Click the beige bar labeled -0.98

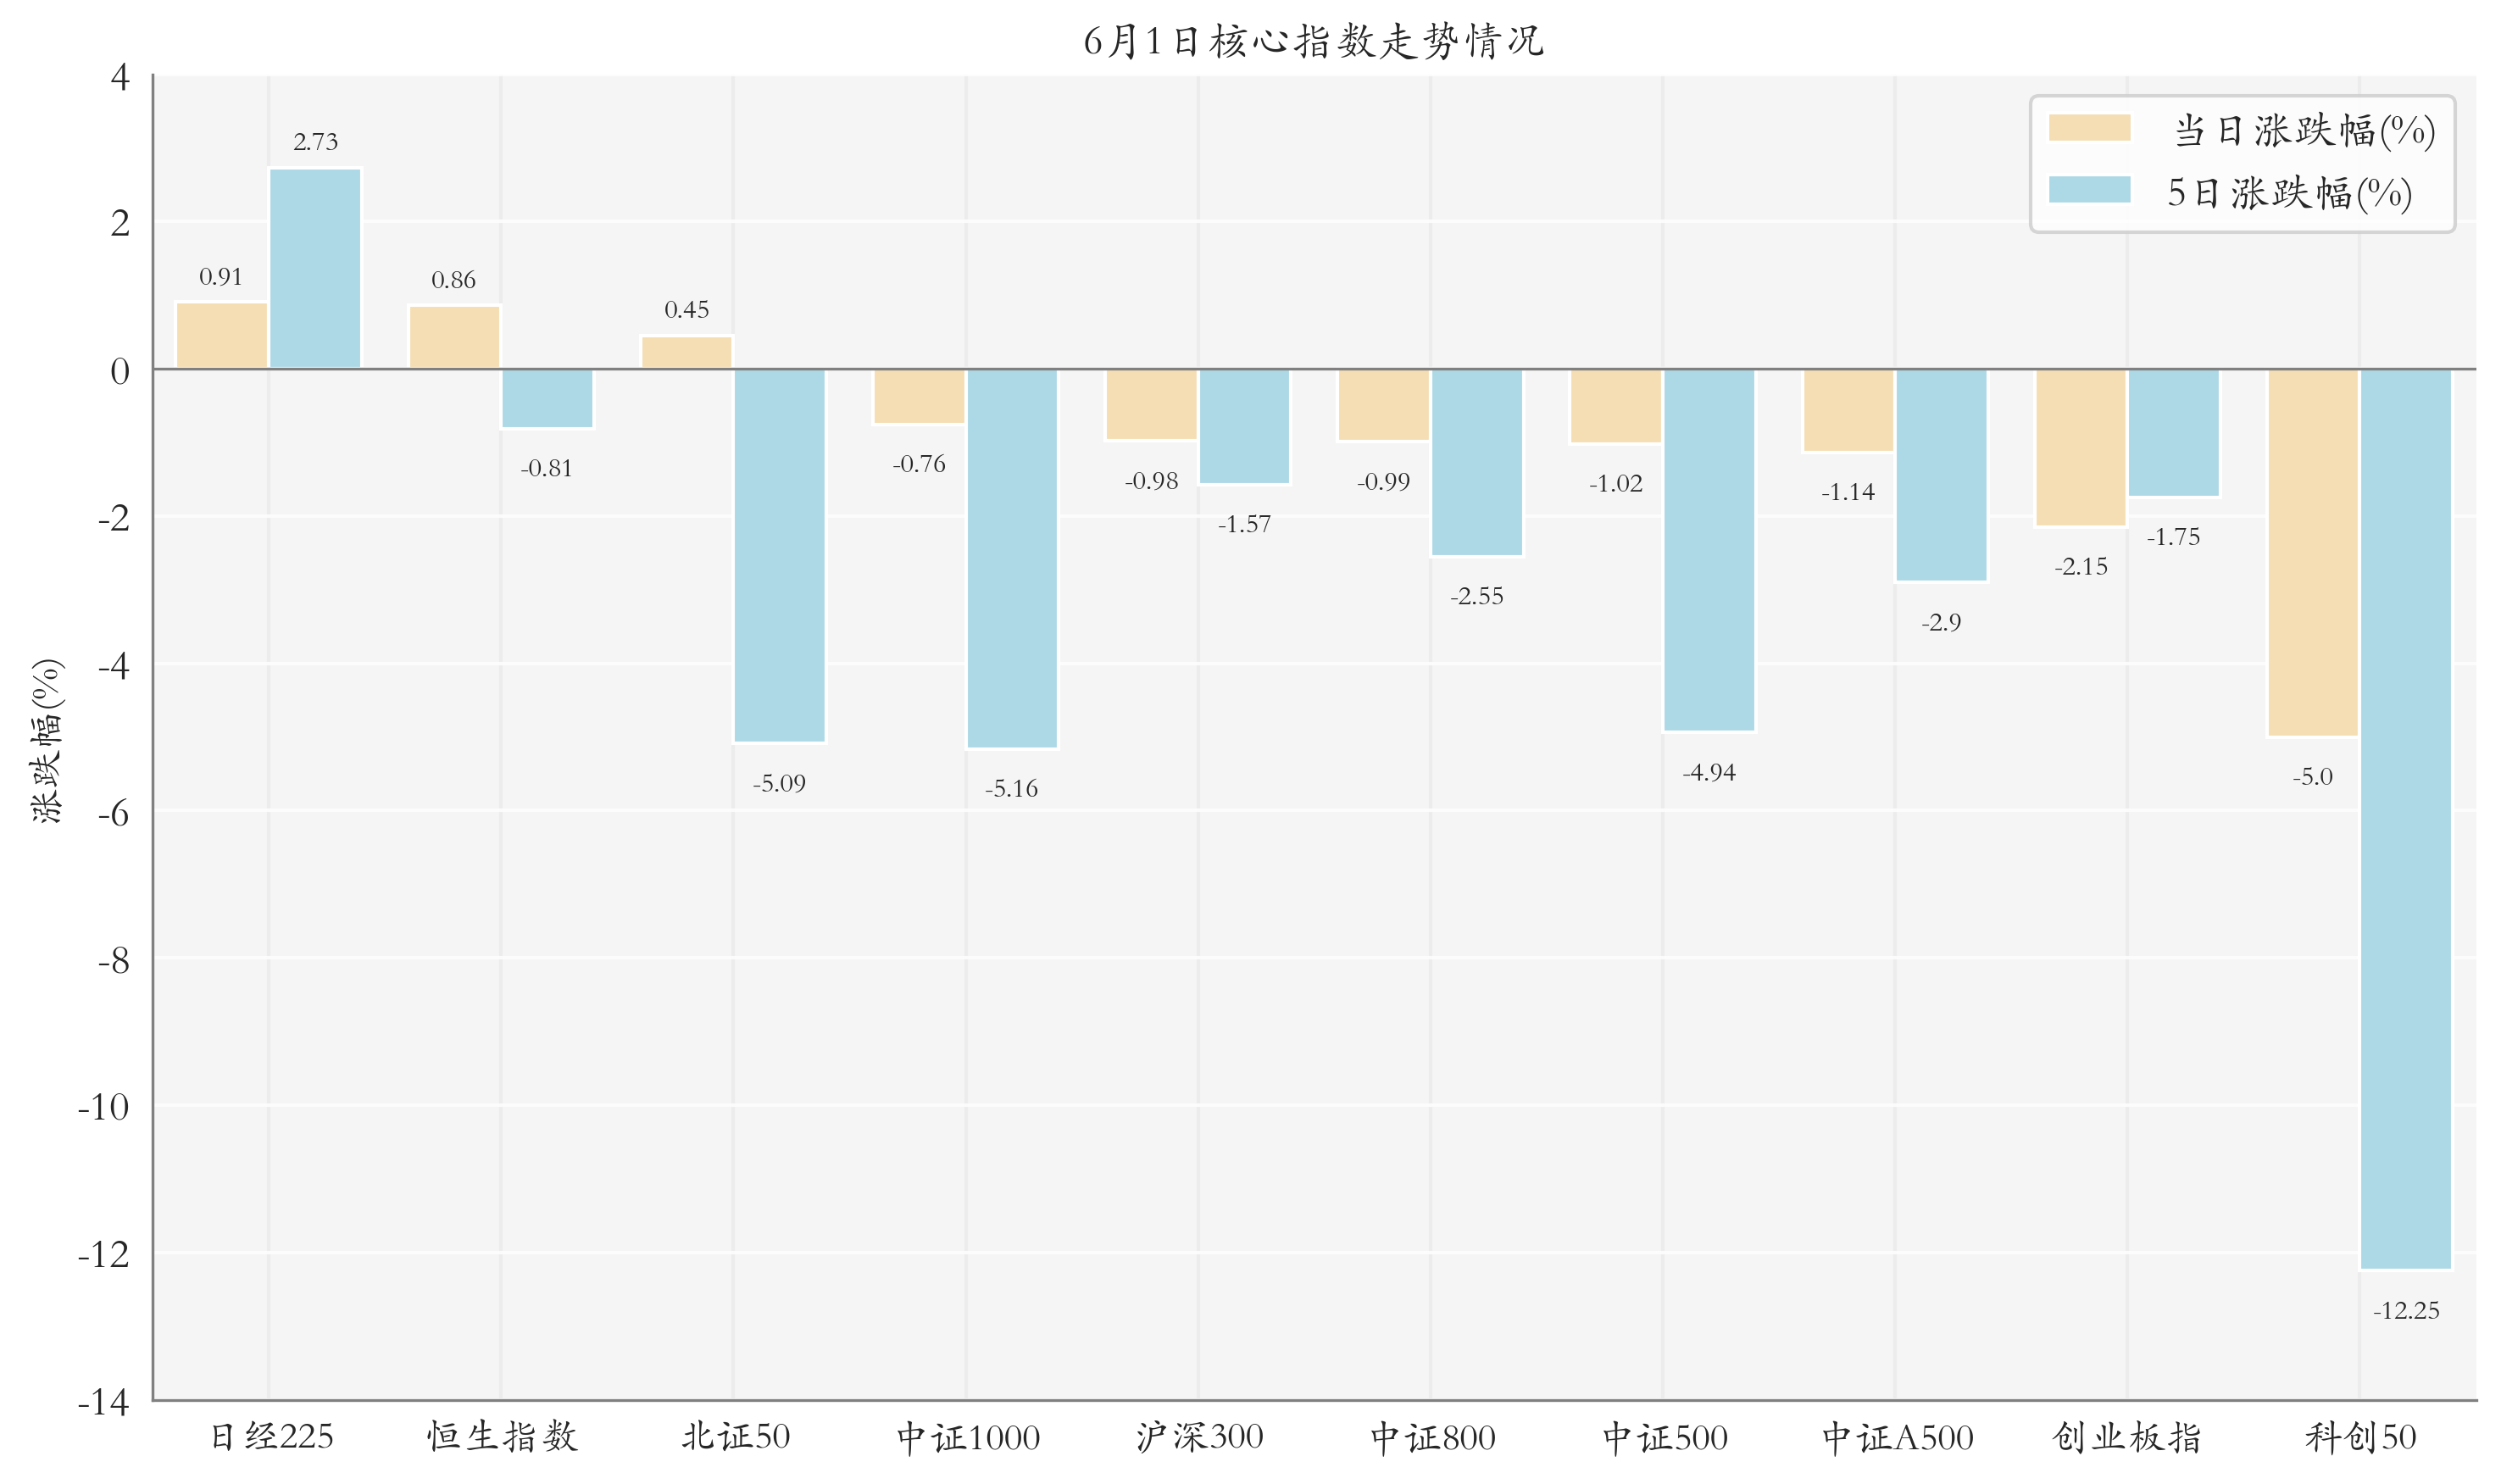[x=1151, y=405]
